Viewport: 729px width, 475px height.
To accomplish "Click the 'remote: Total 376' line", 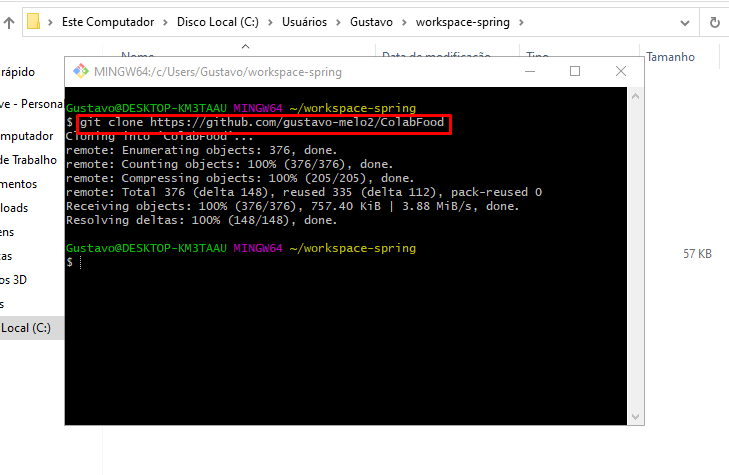I will tap(304, 192).
